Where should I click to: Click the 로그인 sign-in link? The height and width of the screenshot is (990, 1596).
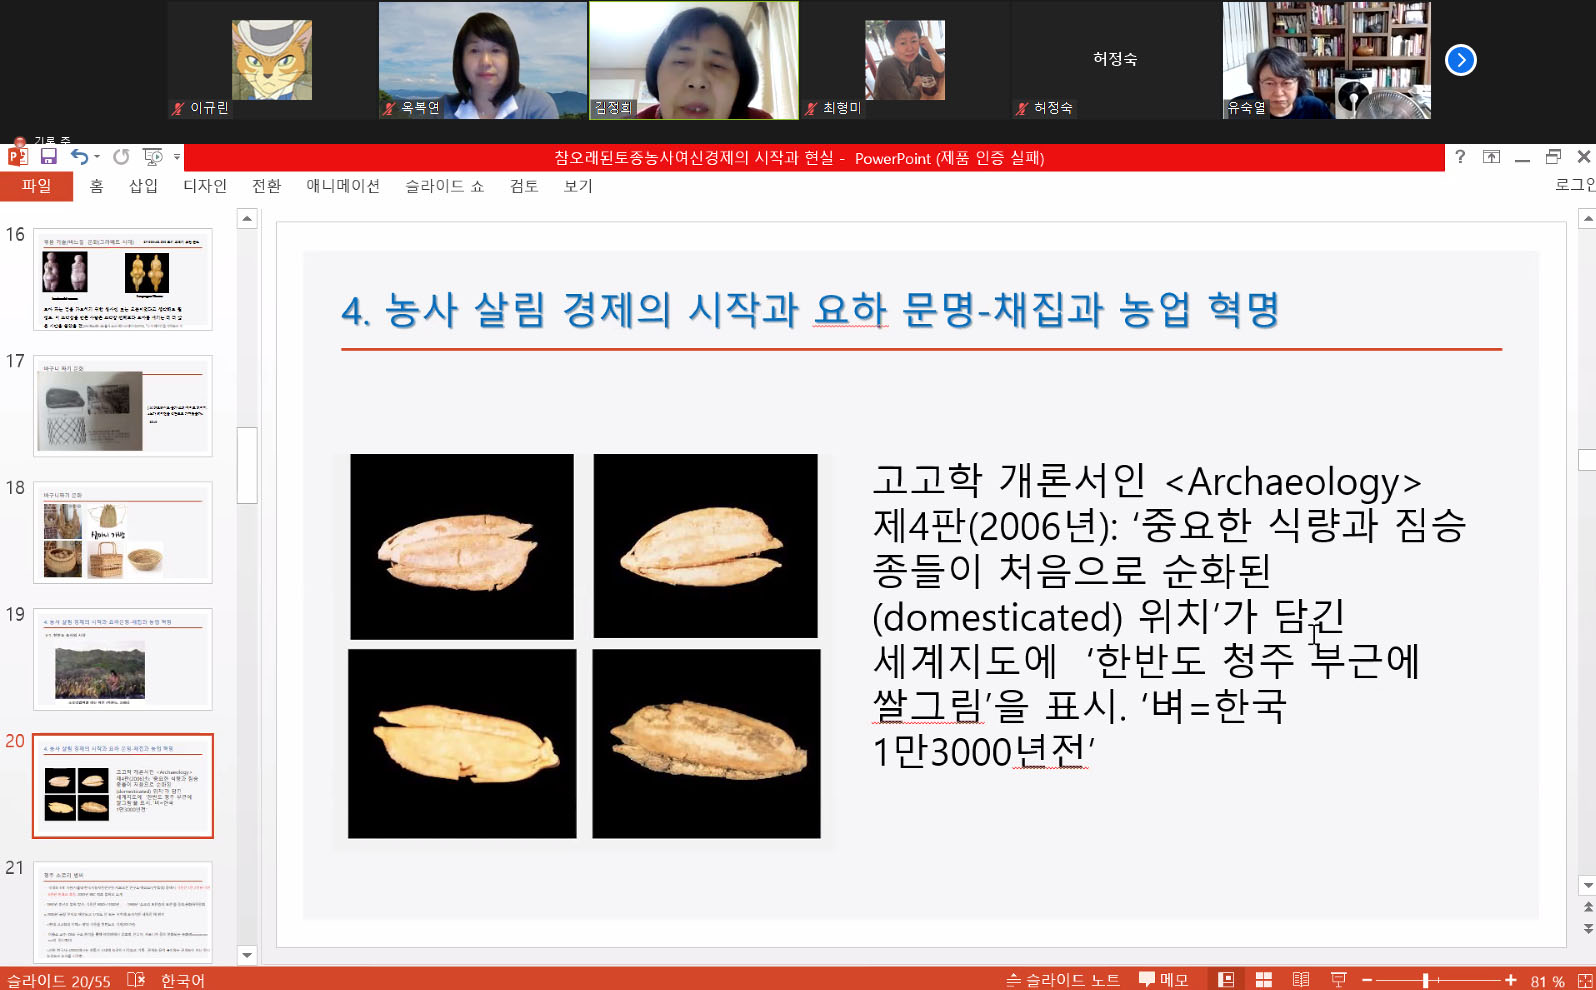1574,185
